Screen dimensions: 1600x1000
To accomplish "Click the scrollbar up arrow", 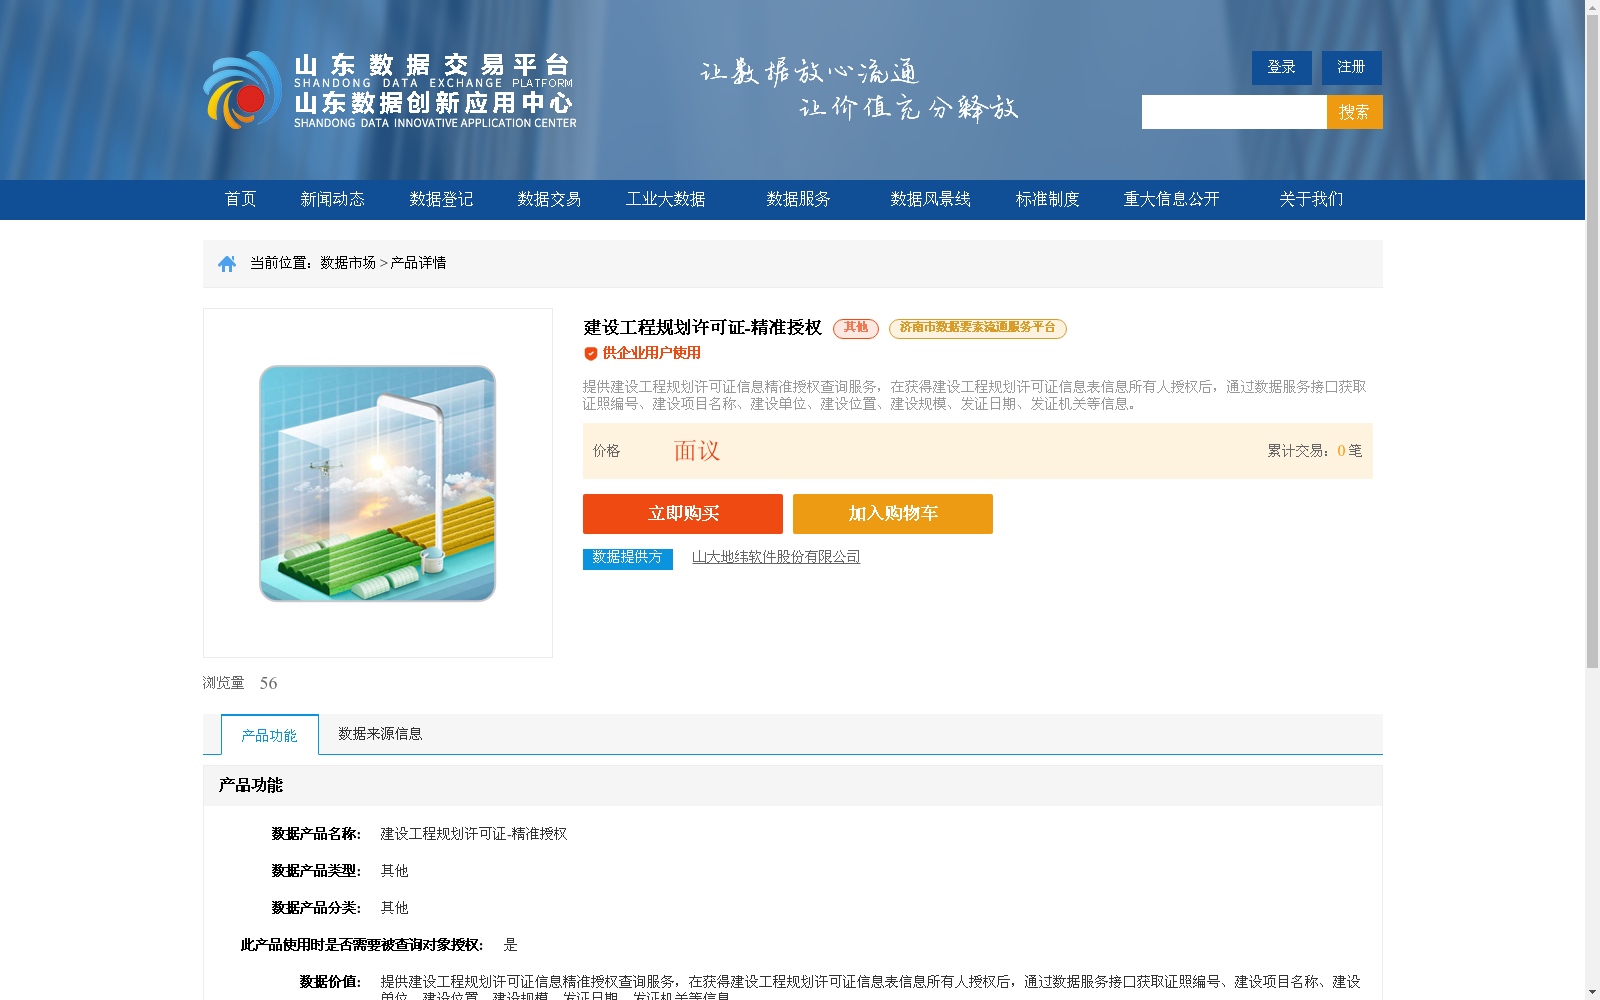I will pos(1592,7).
